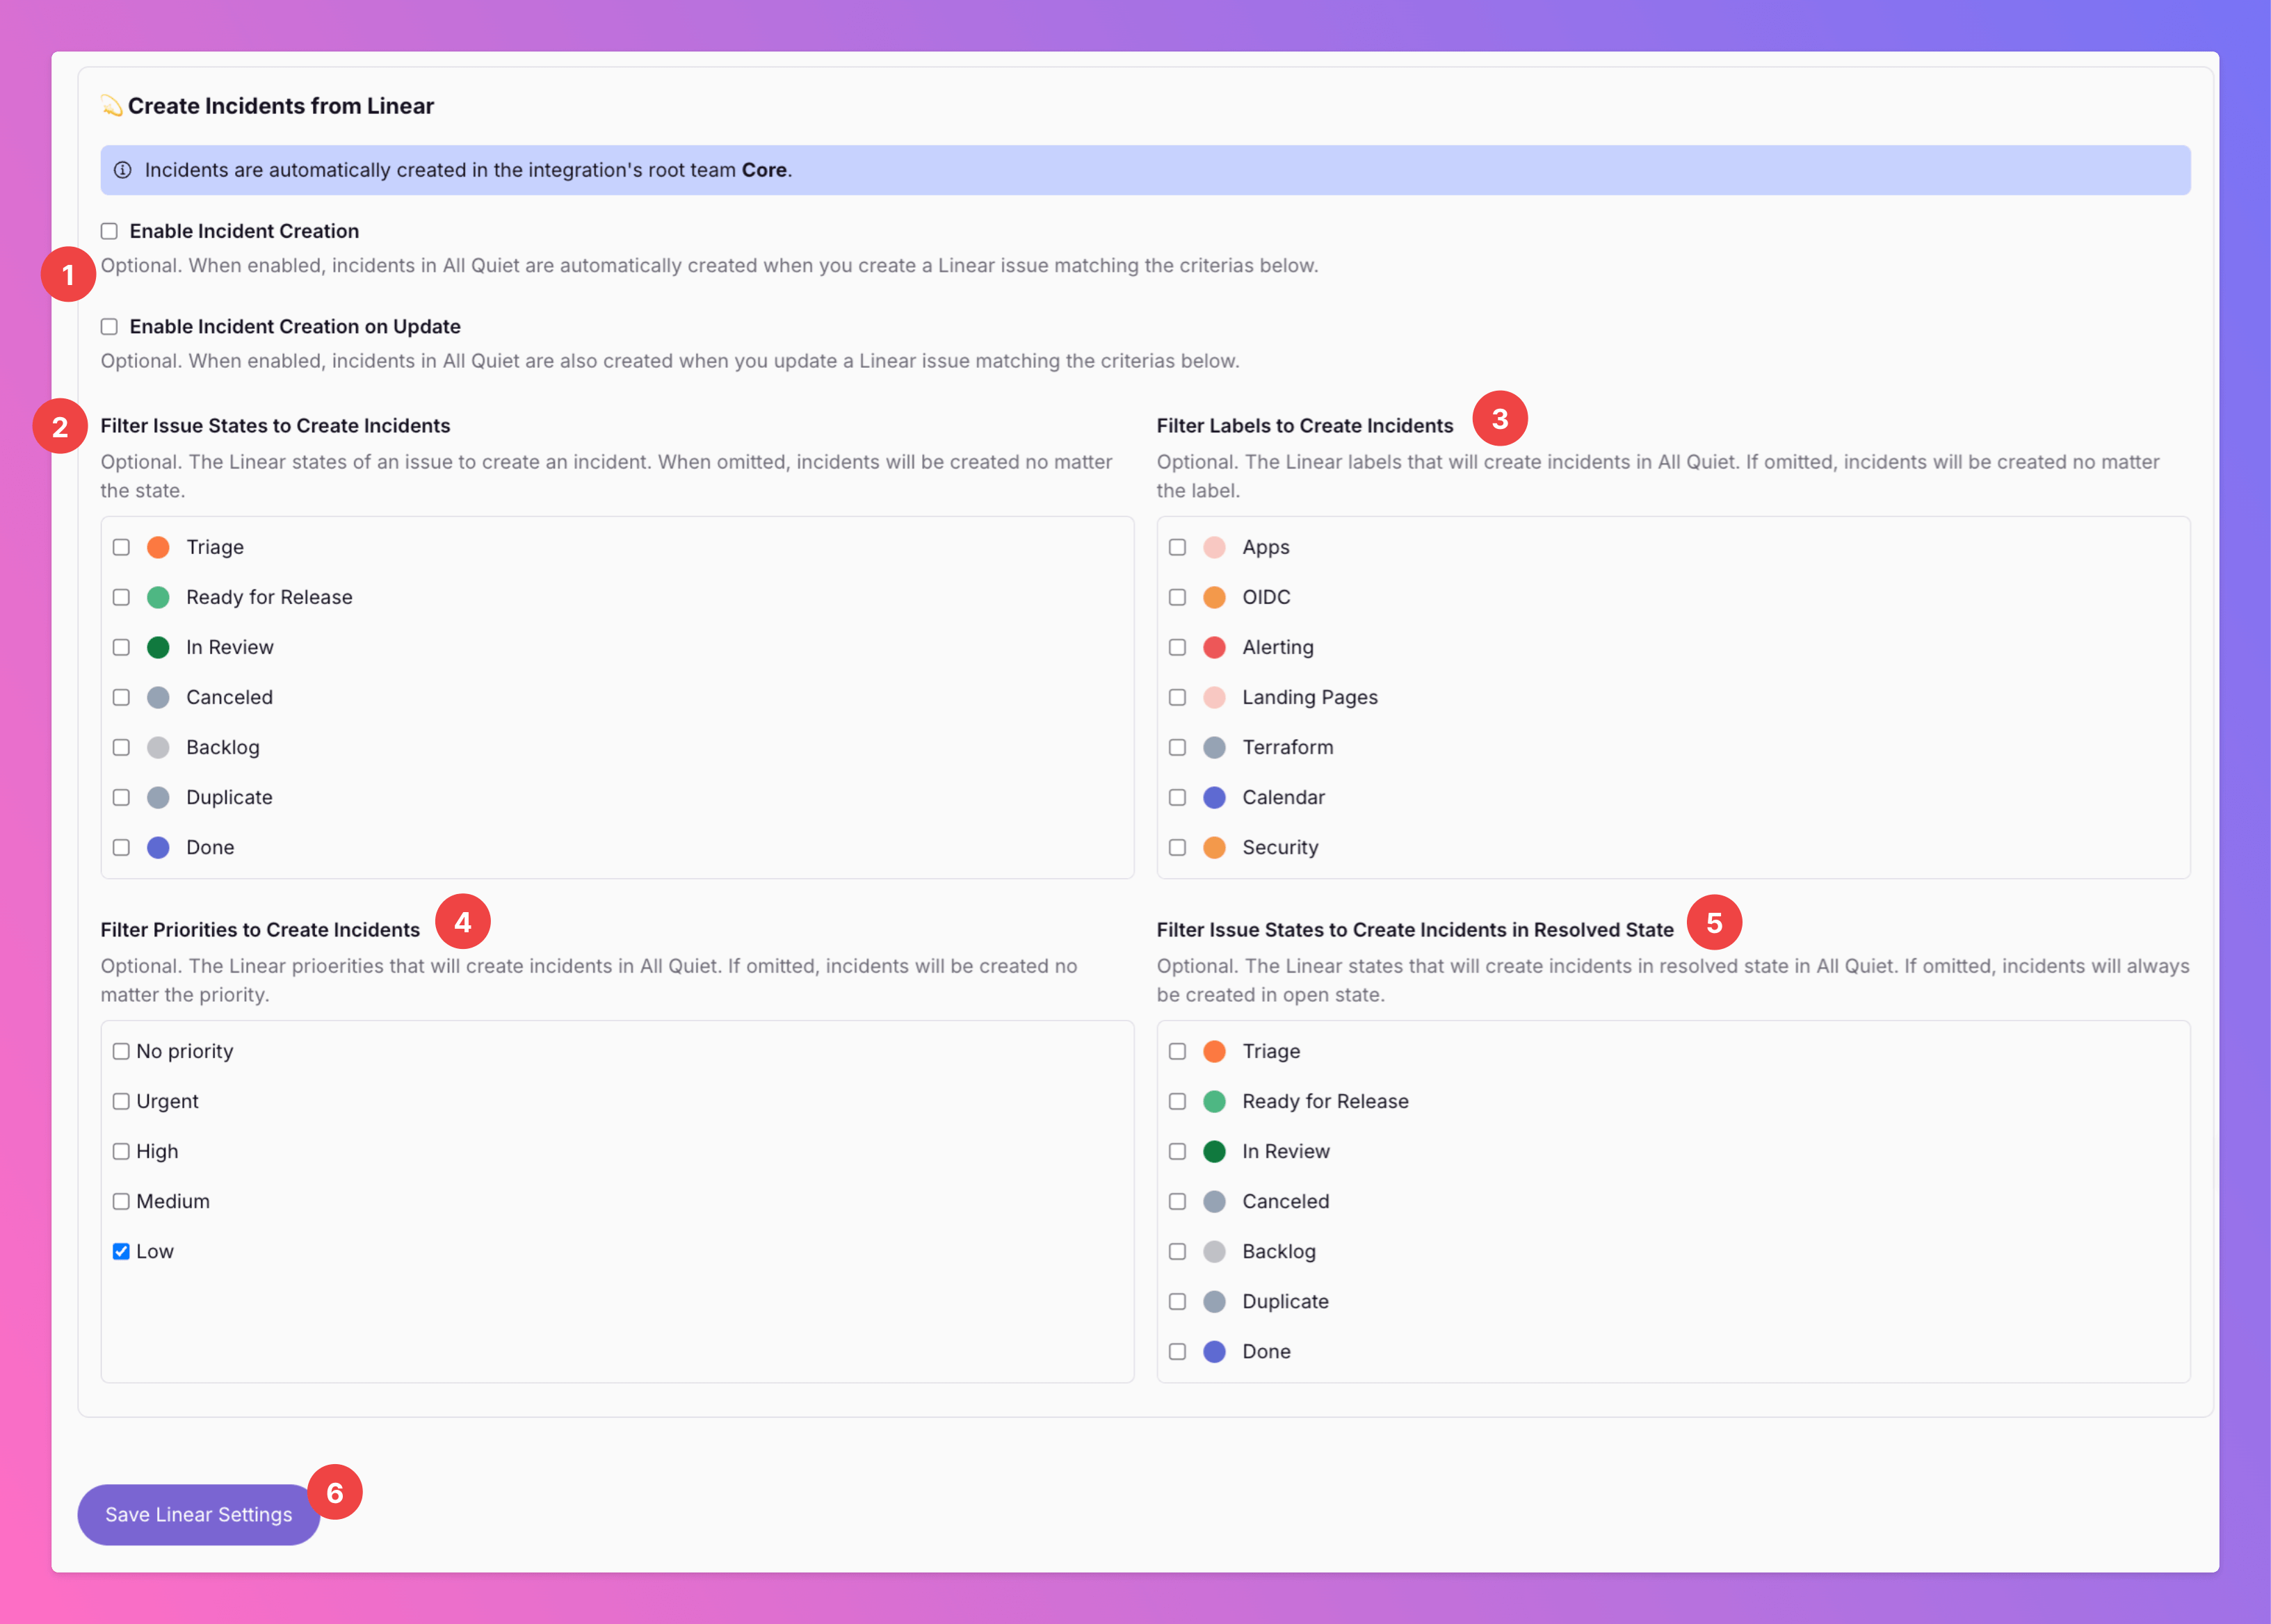Click red marker badge number 3
Image resolution: width=2271 pixels, height=1624 pixels.
tap(1499, 419)
